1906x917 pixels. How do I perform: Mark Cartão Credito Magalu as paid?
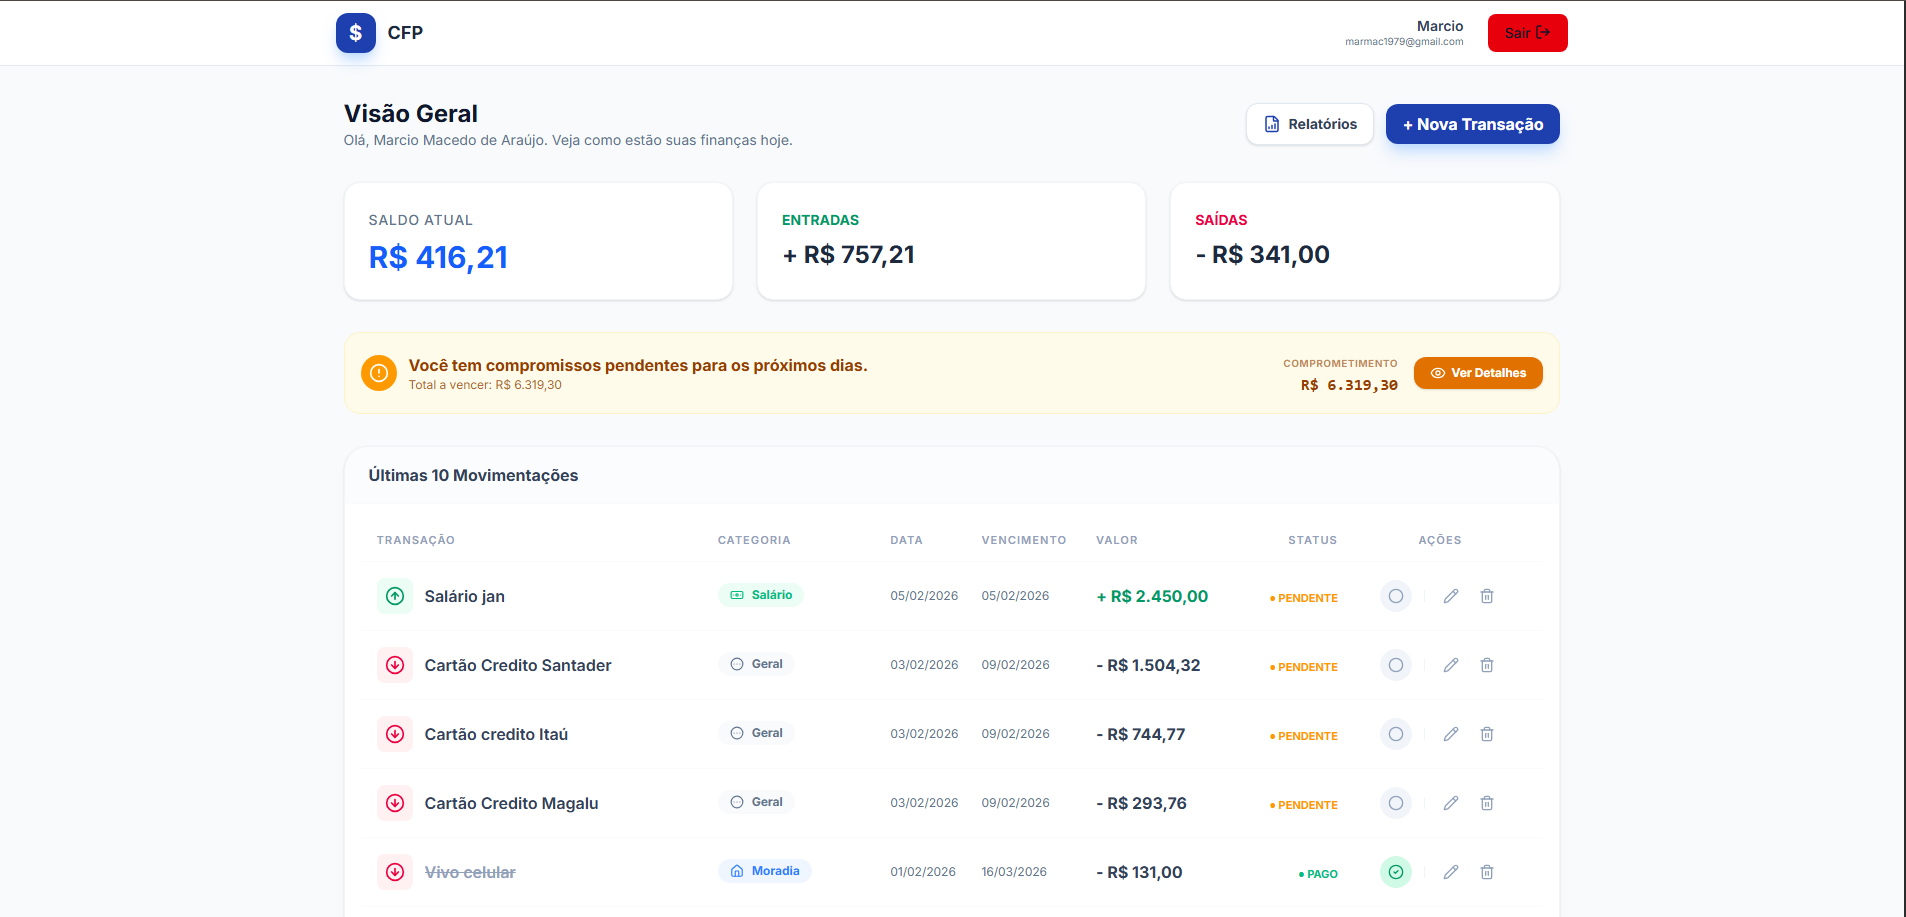(x=1395, y=803)
